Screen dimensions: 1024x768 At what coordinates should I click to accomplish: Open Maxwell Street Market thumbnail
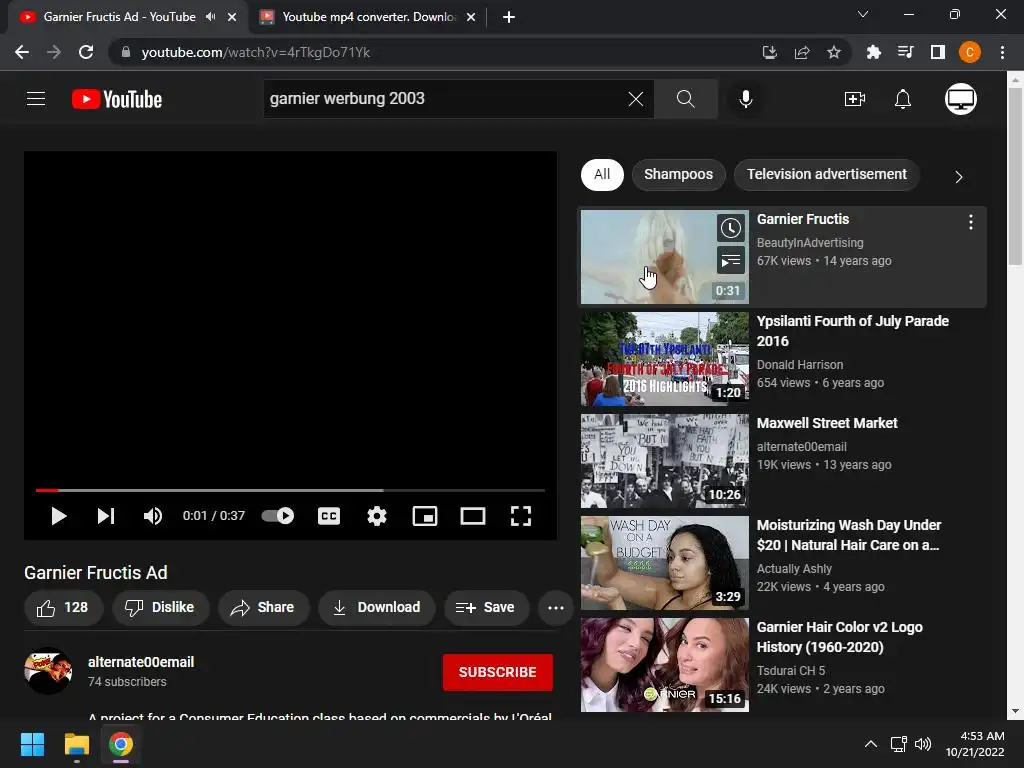click(665, 460)
